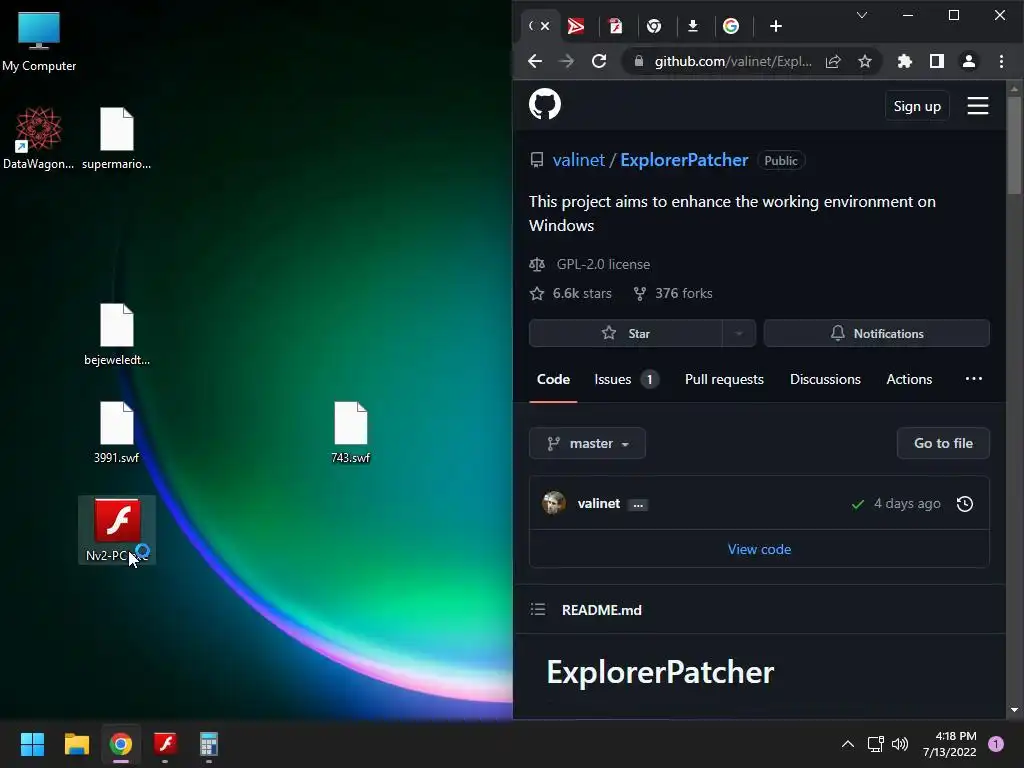Open README table of contents icon
Viewport: 1024px width, 768px height.
537,609
